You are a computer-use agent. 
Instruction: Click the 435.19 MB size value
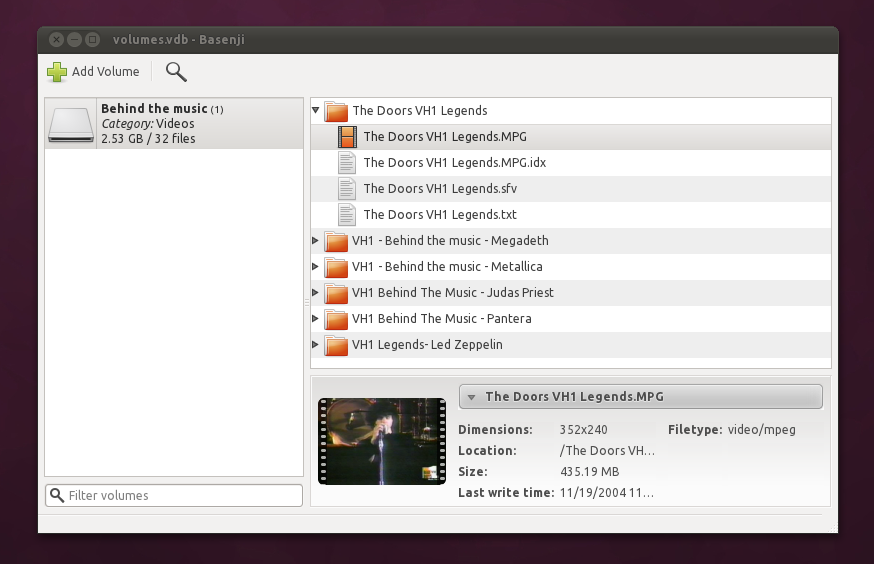tap(589, 472)
